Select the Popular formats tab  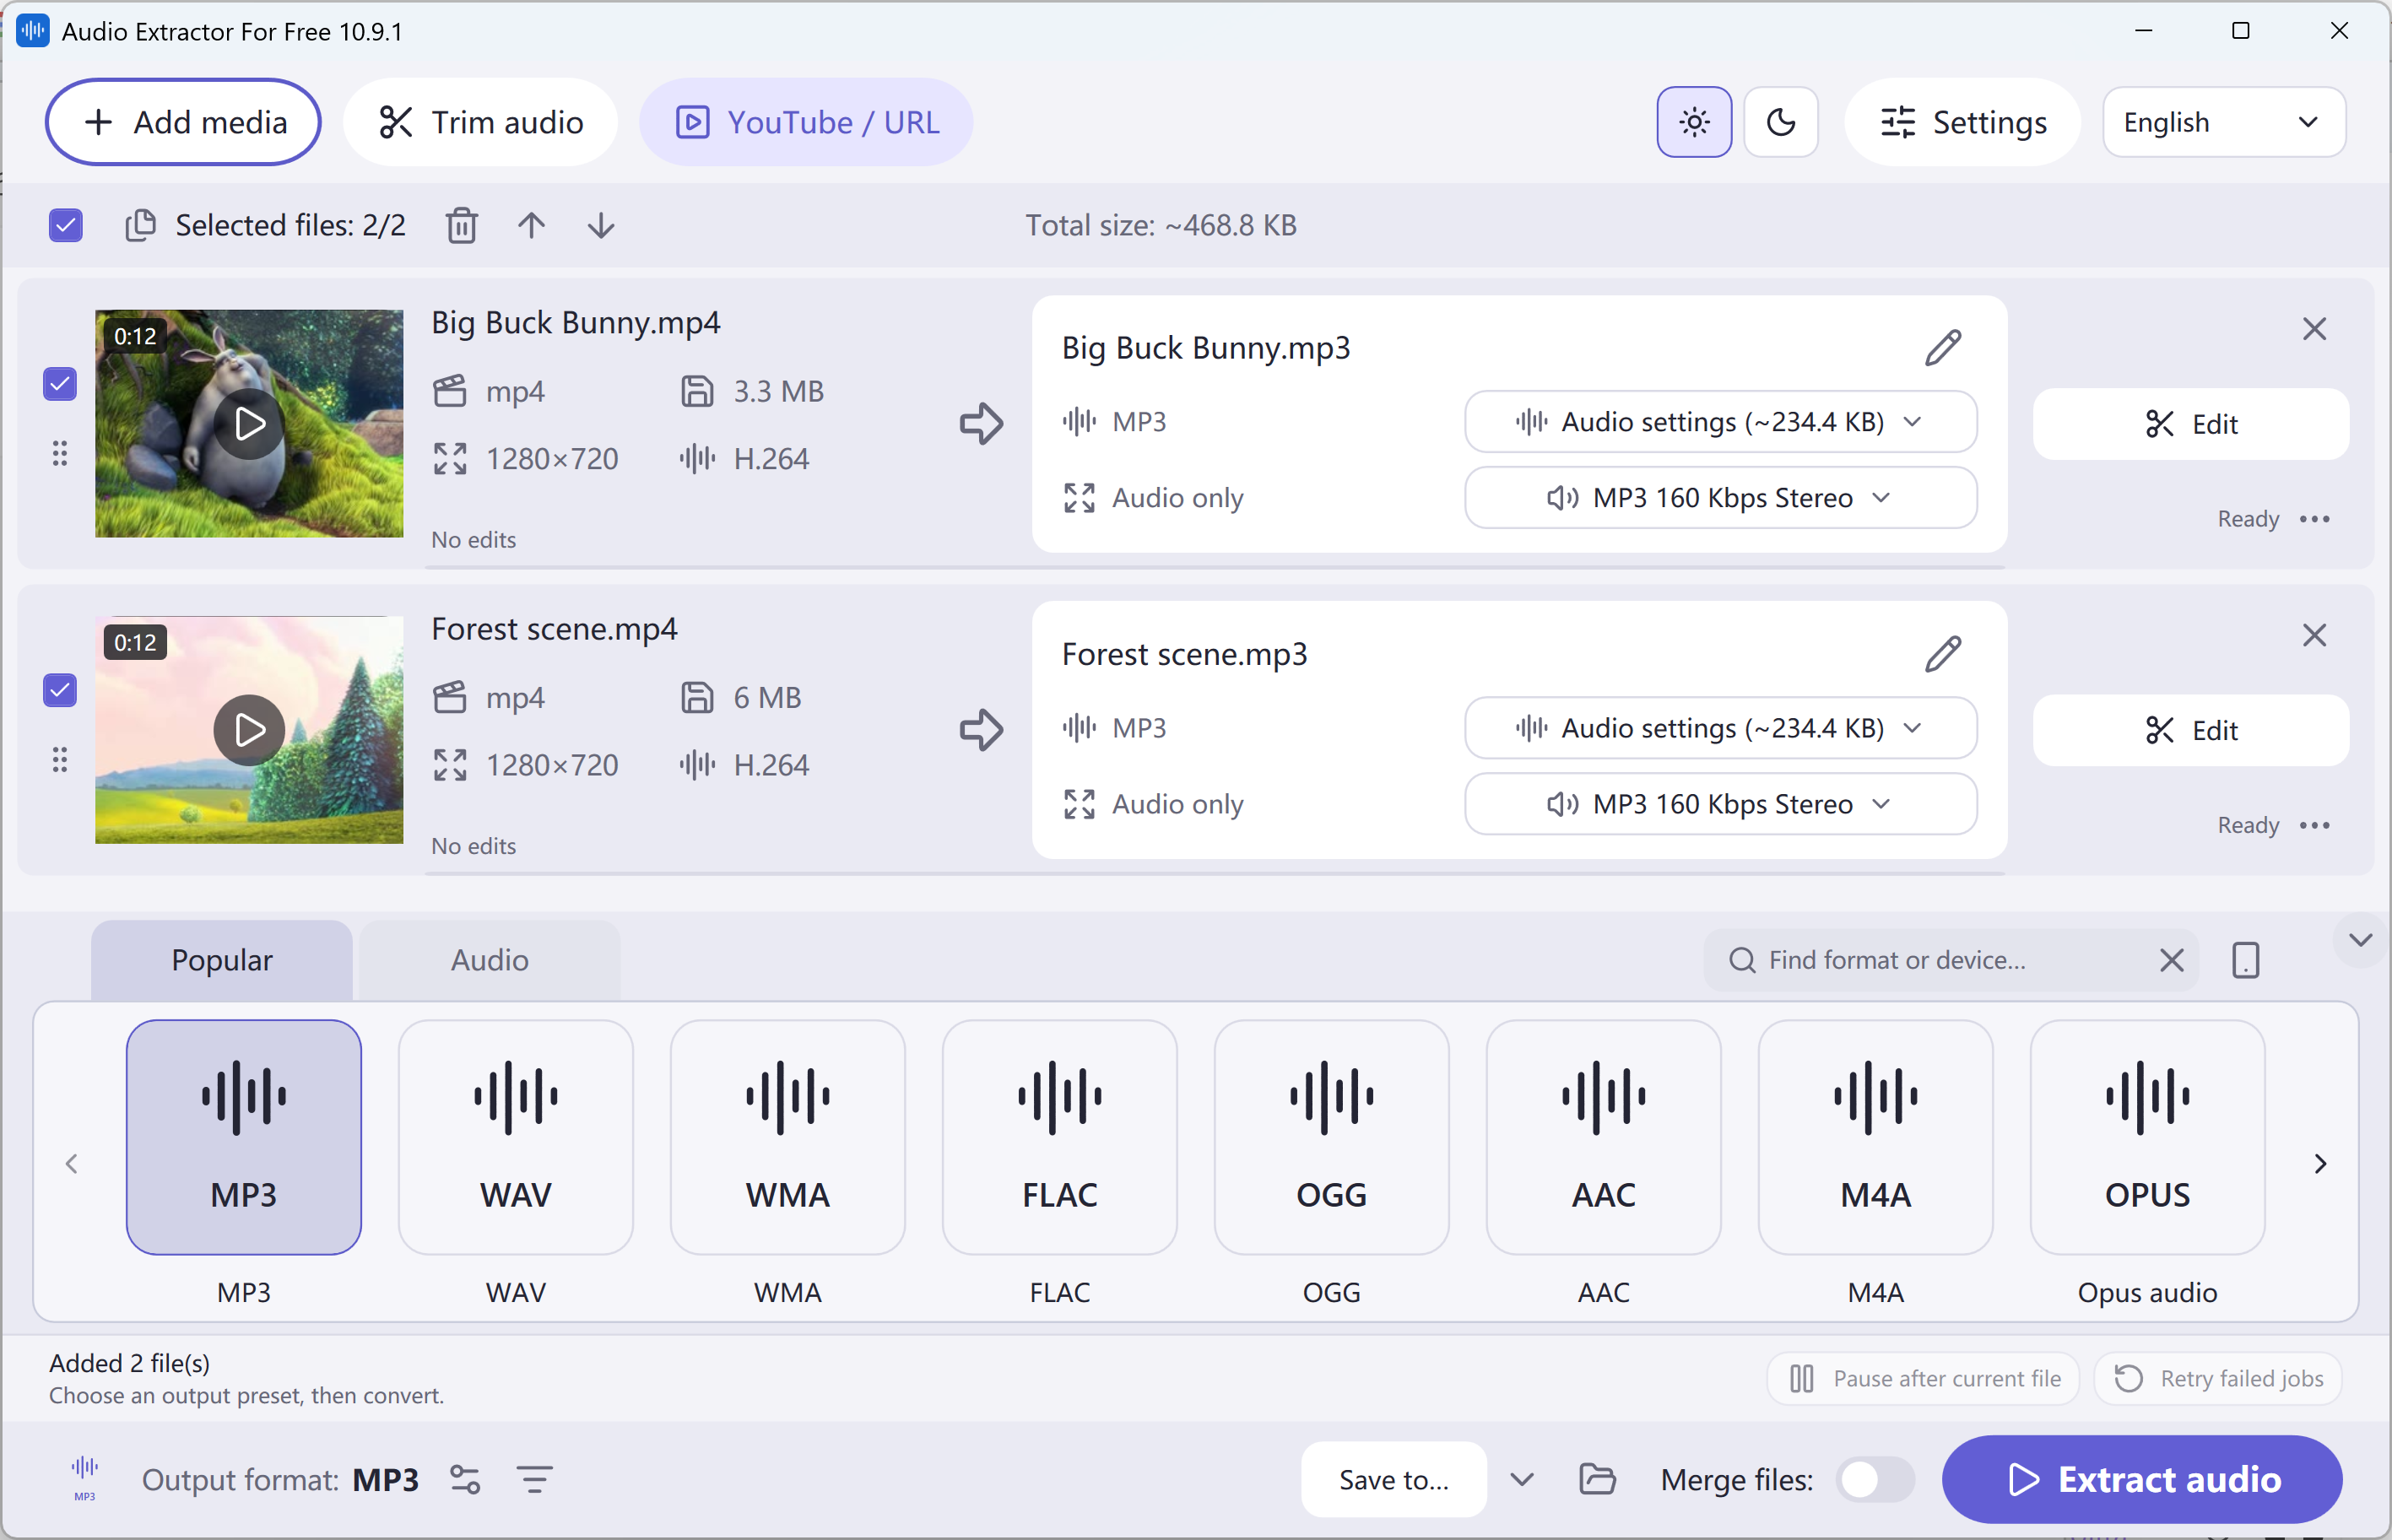(x=222, y=960)
